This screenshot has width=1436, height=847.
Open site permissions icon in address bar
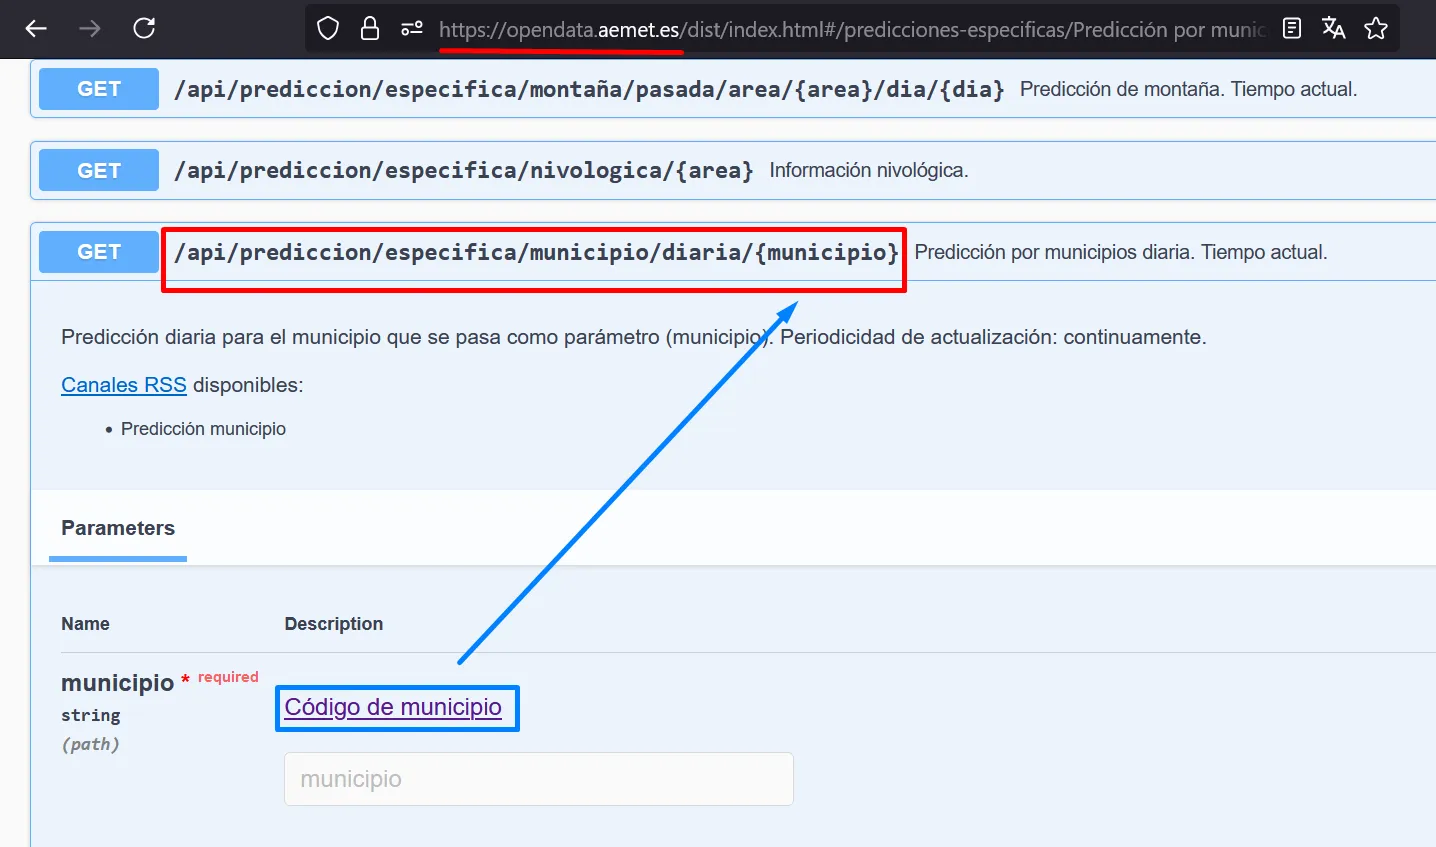(412, 29)
